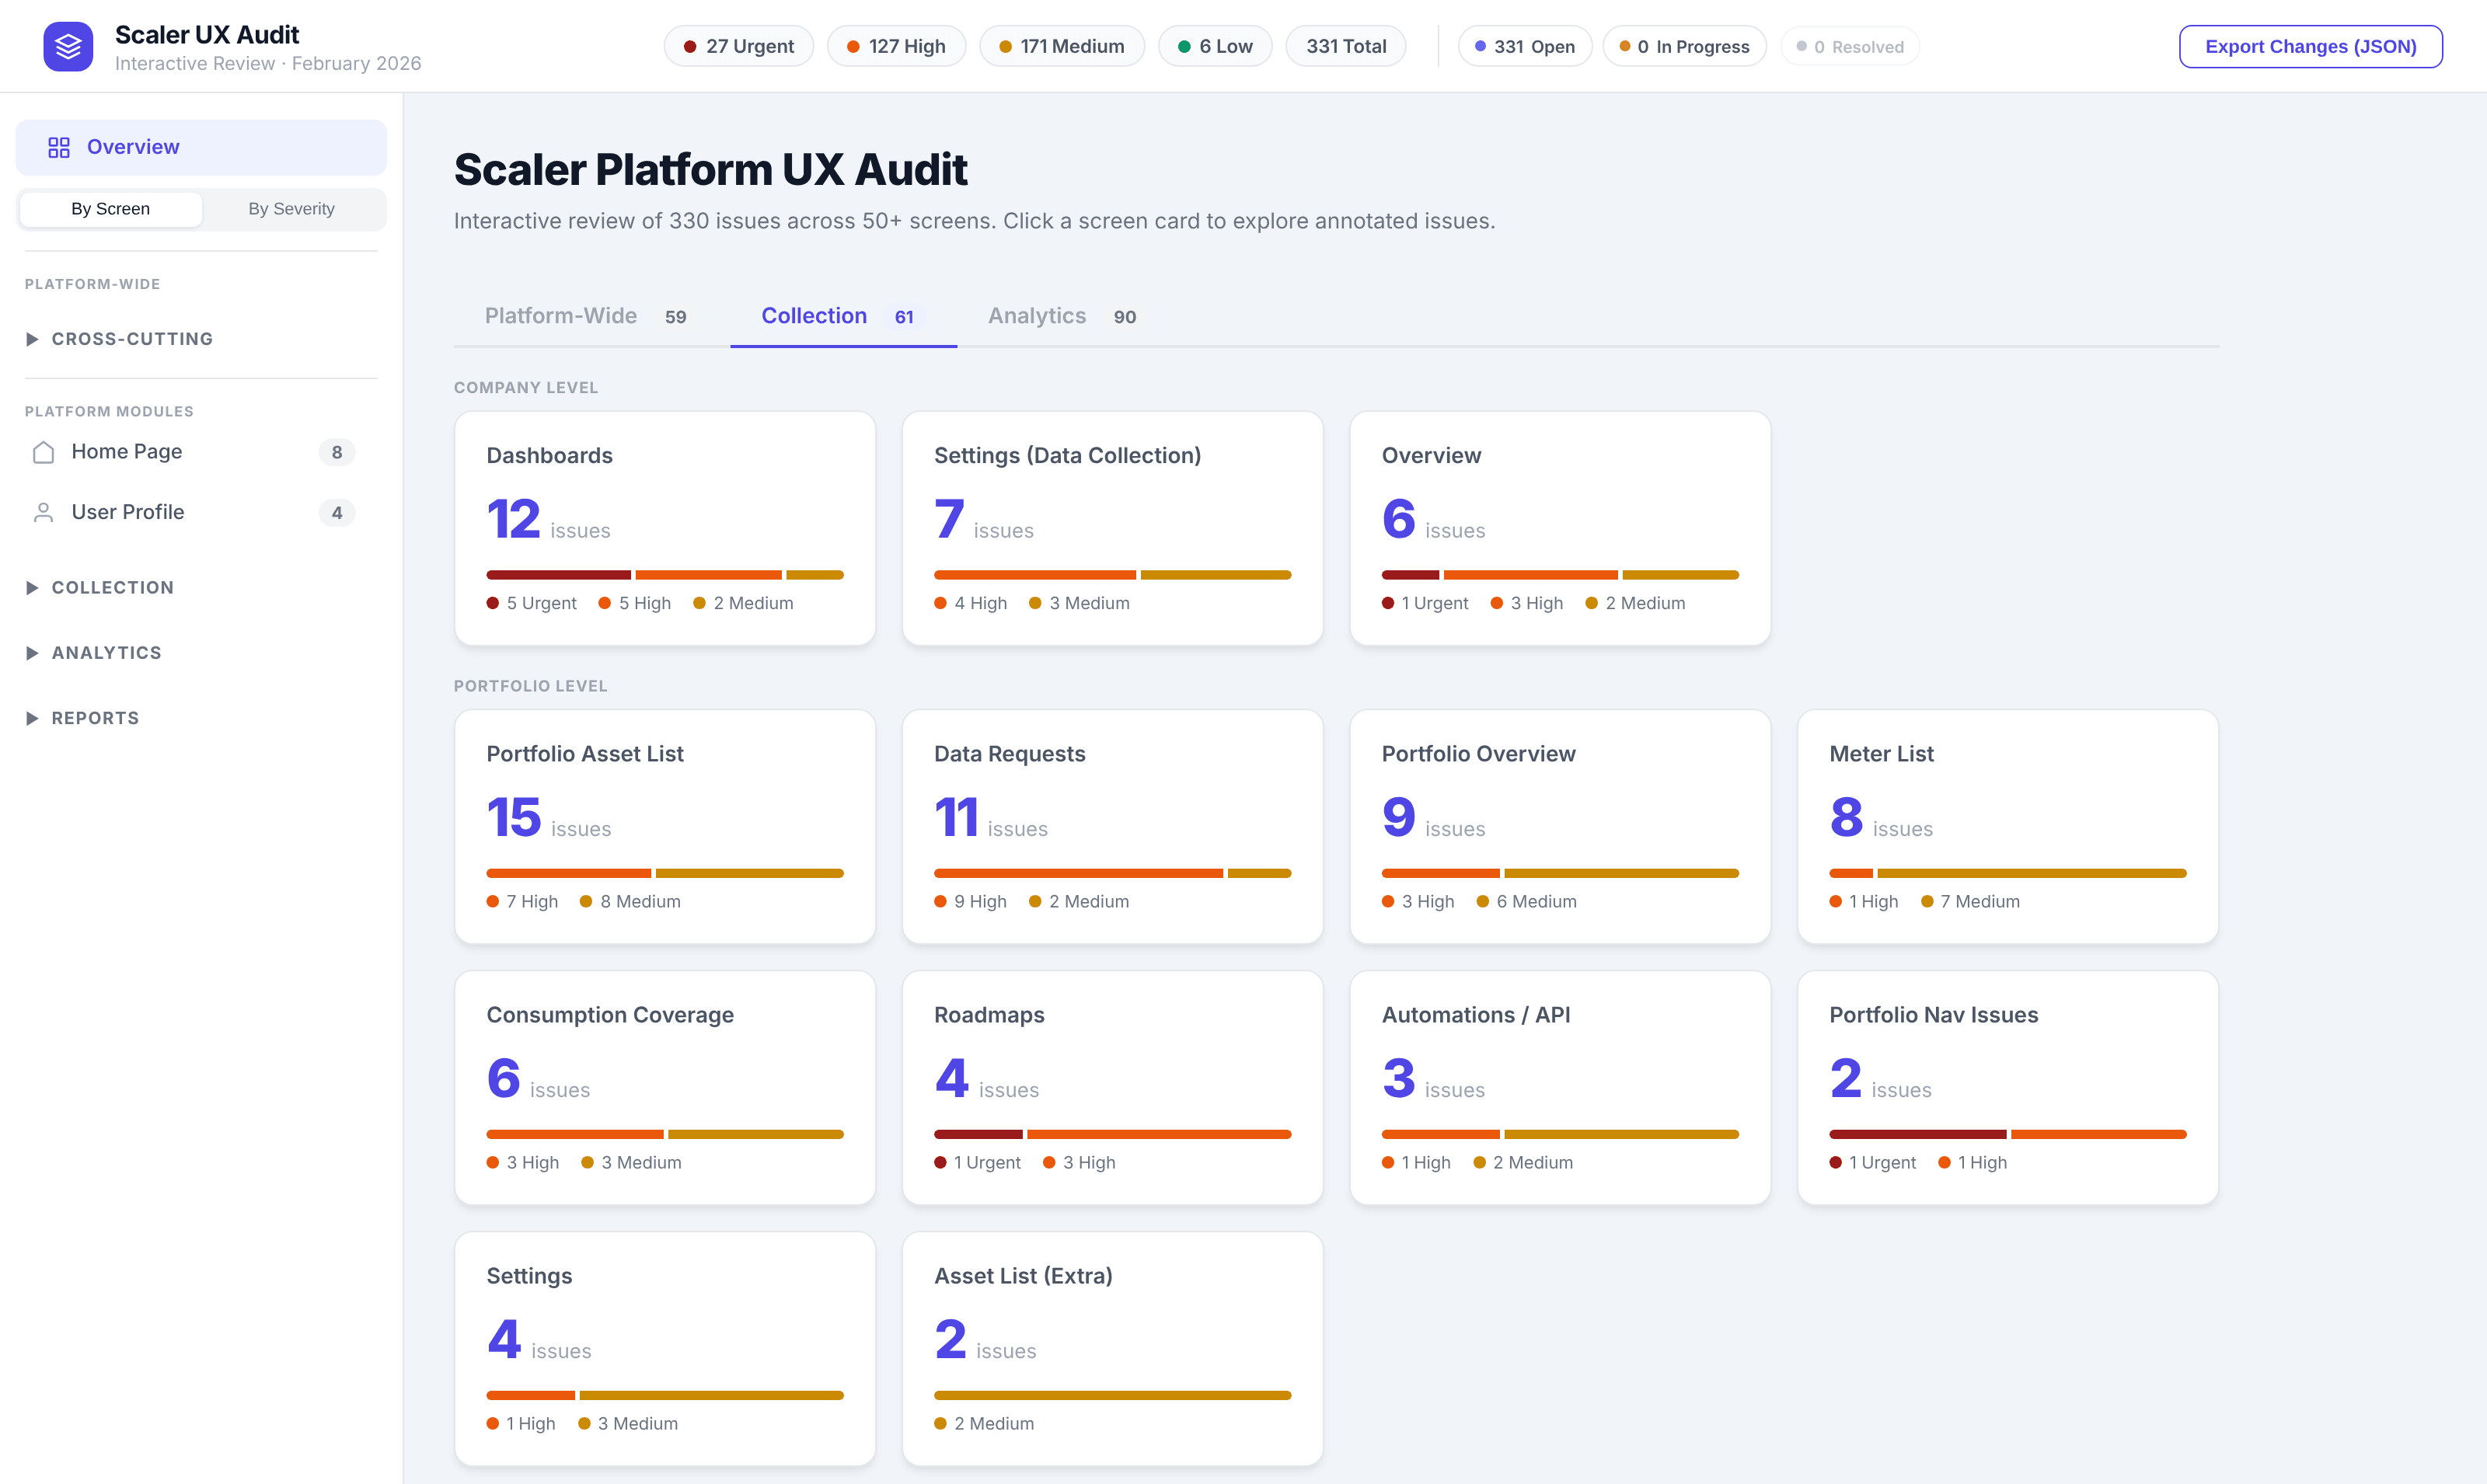Open the Roadmaps card
Viewport: 2487px width, 1484px height.
point(1113,1088)
